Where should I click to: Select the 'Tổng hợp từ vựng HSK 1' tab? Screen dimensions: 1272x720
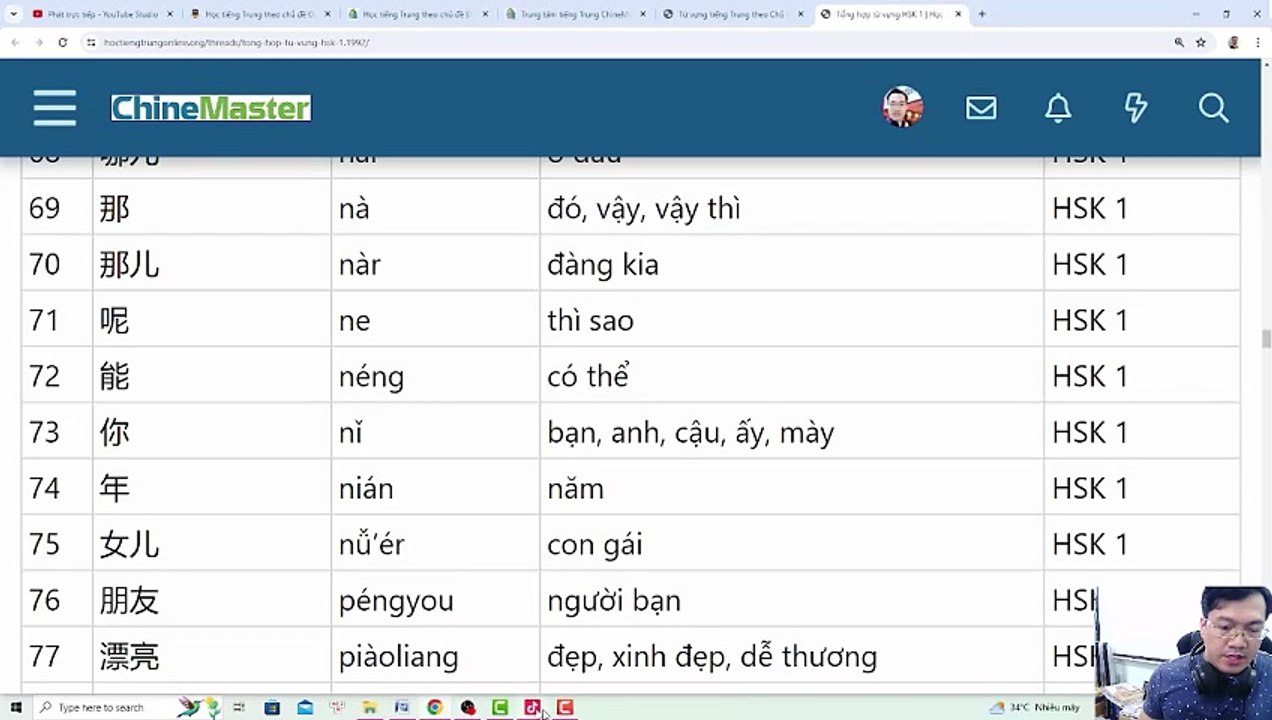point(892,14)
